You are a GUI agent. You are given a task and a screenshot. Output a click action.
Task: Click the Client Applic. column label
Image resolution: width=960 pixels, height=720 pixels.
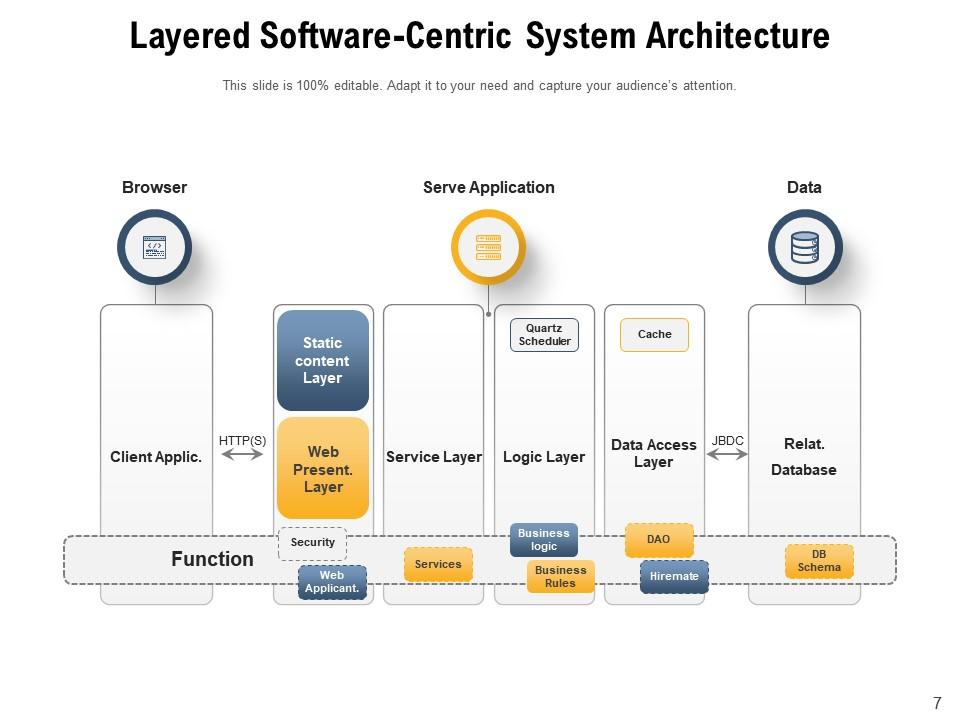coord(156,457)
